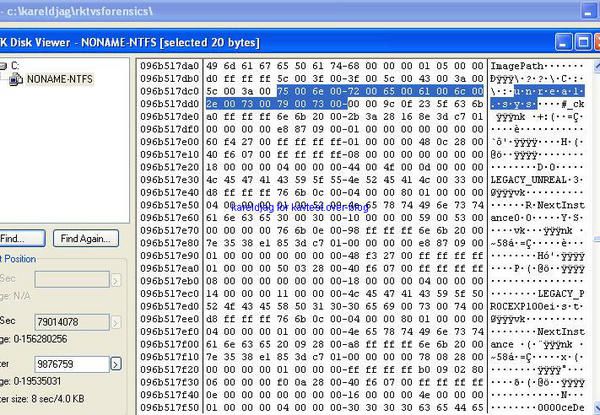Click go arrow next to 79014078 field
The width and height of the screenshot is (600, 415).
[116, 323]
